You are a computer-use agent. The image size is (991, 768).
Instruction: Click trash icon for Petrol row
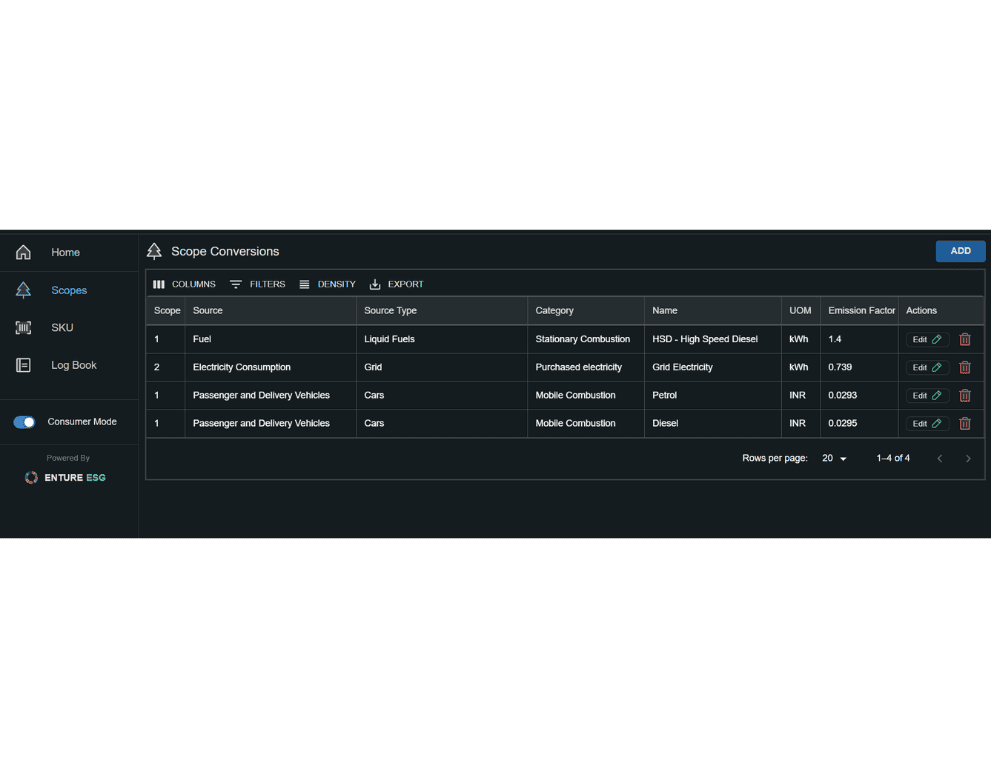coord(965,395)
